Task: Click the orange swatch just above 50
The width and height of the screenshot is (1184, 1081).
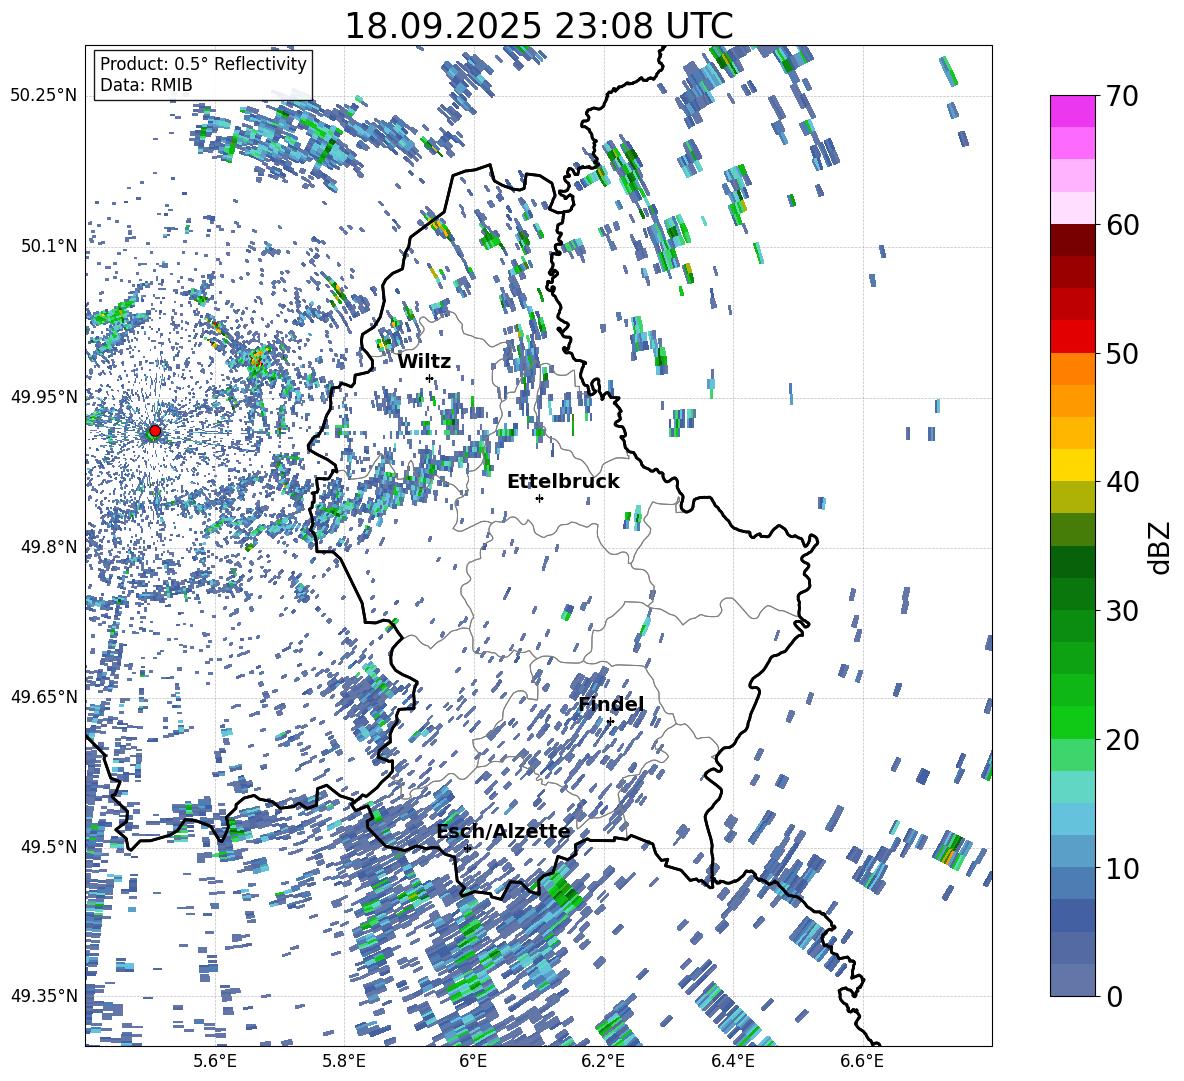Action: pos(1072,369)
